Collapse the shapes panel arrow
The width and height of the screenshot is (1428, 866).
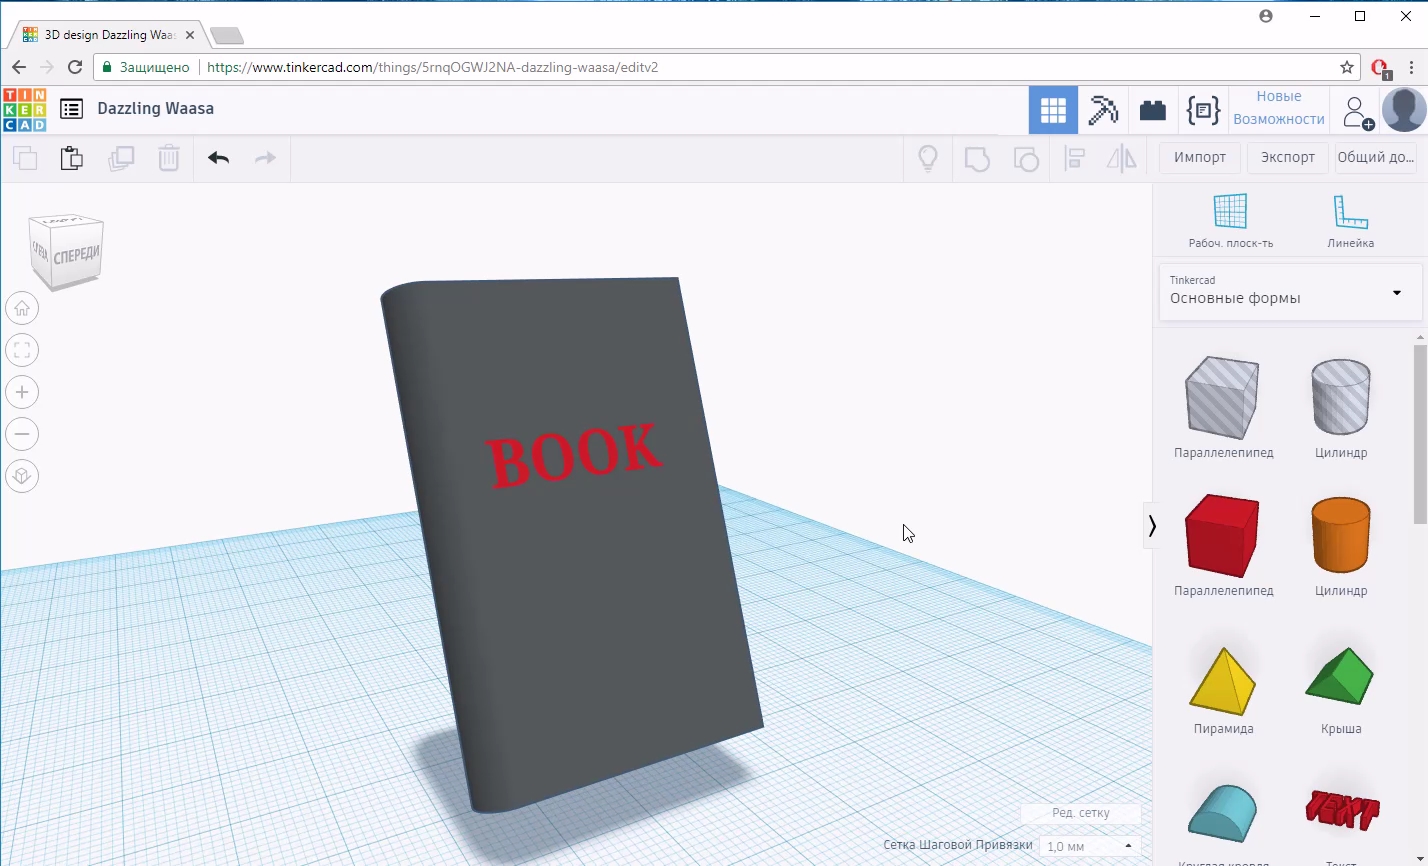point(1152,526)
